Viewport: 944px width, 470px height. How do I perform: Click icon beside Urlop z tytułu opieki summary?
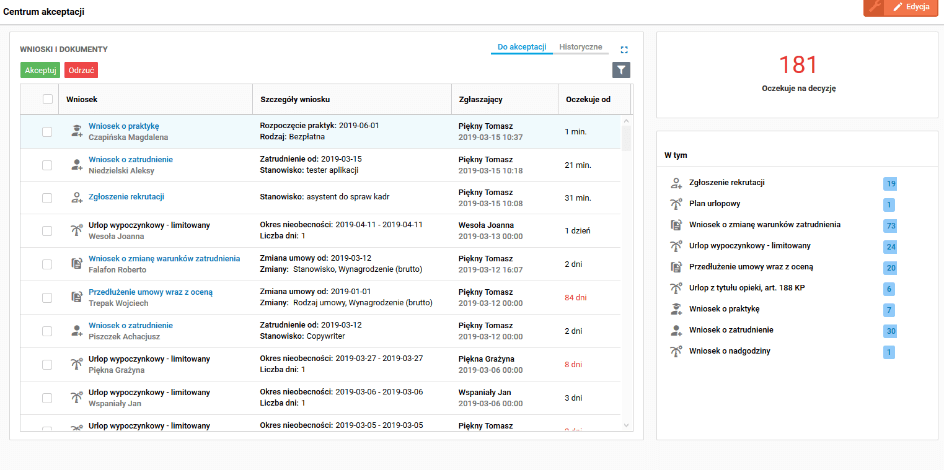[675, 288]
